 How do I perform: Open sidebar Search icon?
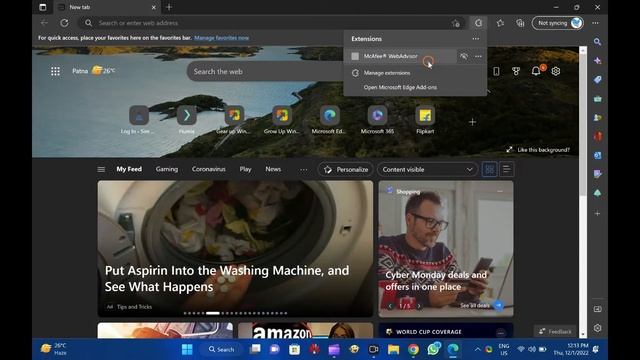click(597, 42)
